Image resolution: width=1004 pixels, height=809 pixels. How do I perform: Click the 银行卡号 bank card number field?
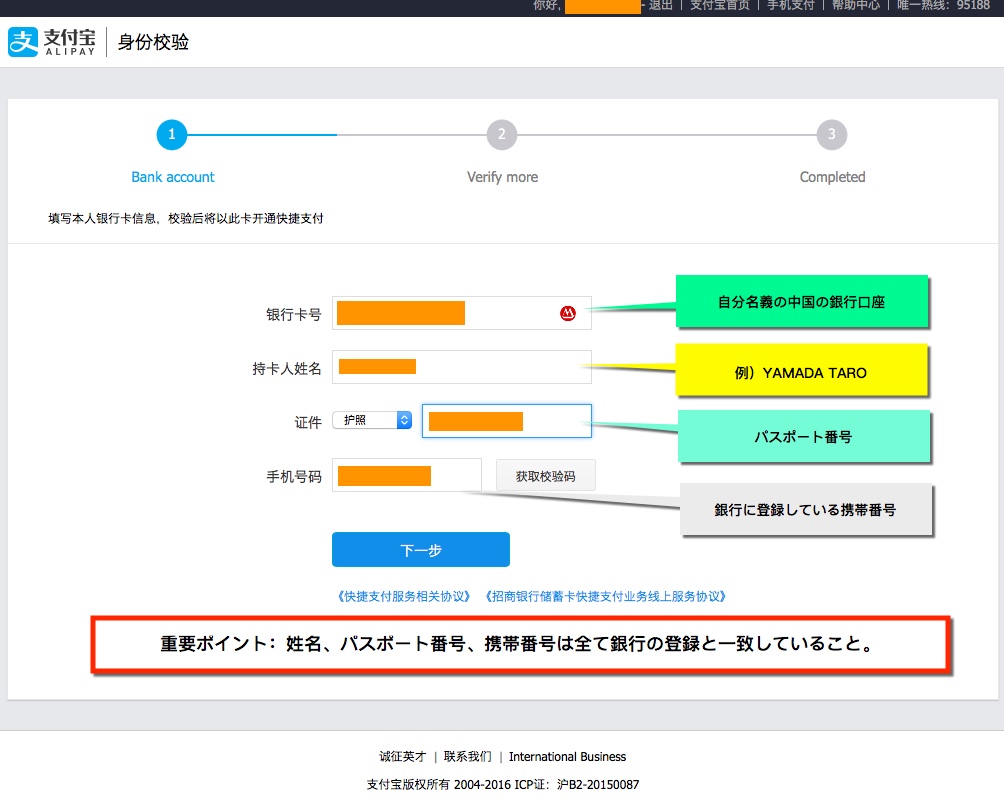pyautogui.click(x=462, y=313)
